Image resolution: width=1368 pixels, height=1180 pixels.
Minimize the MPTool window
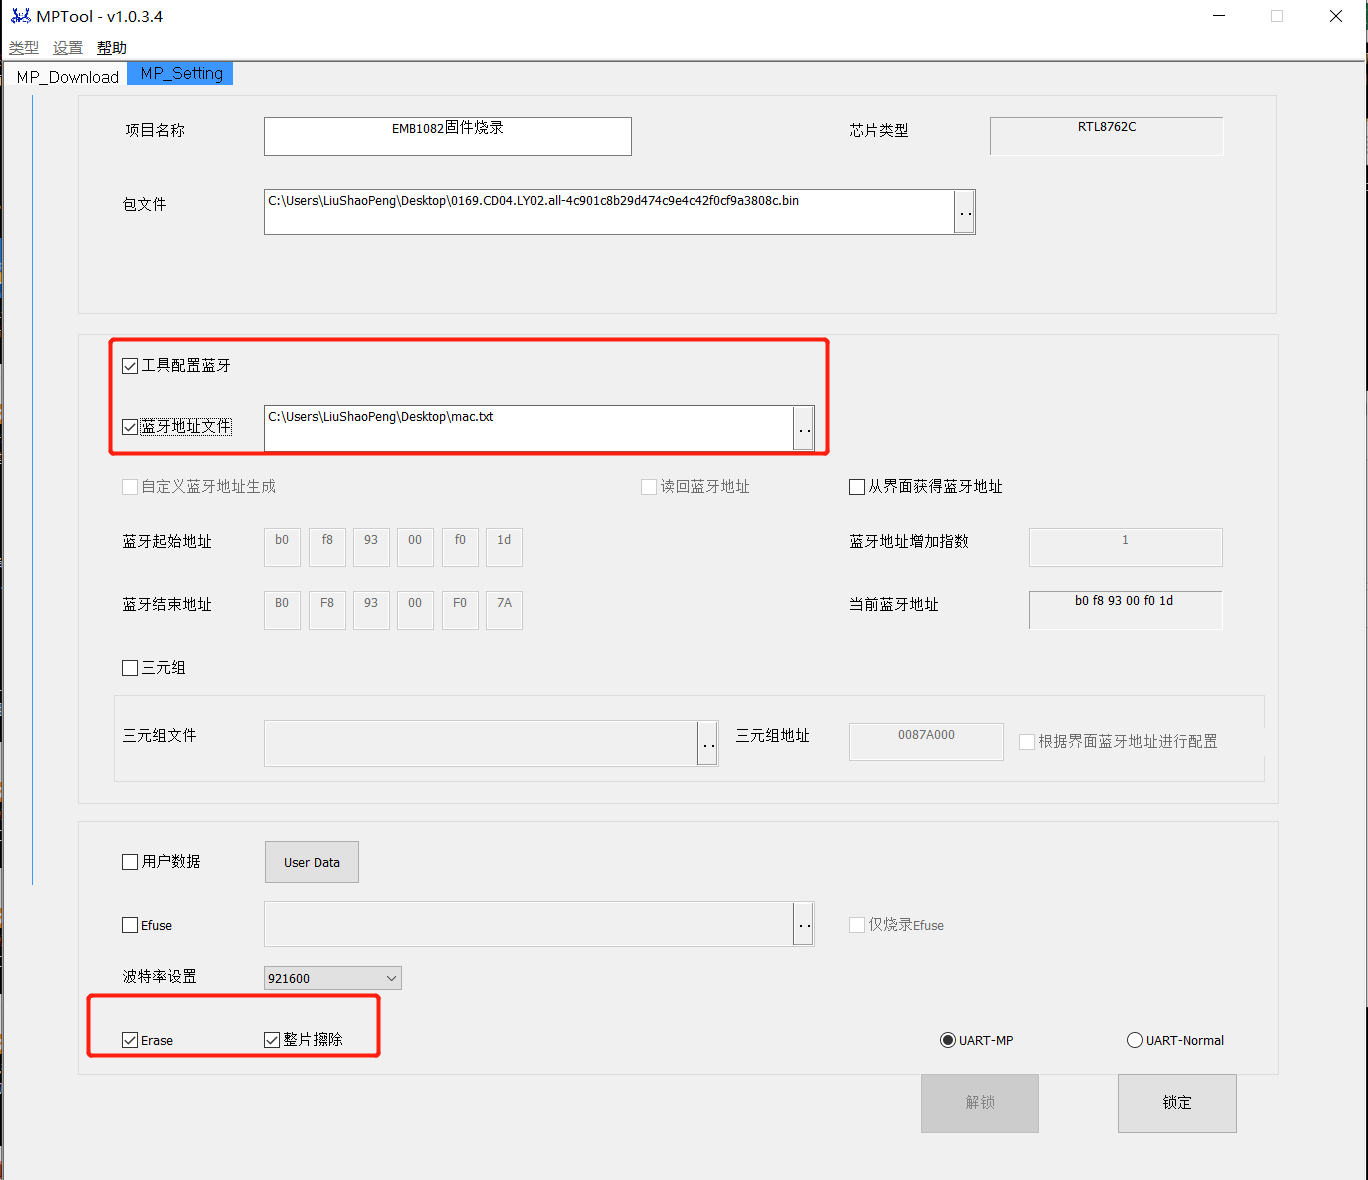[x=1219, y=16]
